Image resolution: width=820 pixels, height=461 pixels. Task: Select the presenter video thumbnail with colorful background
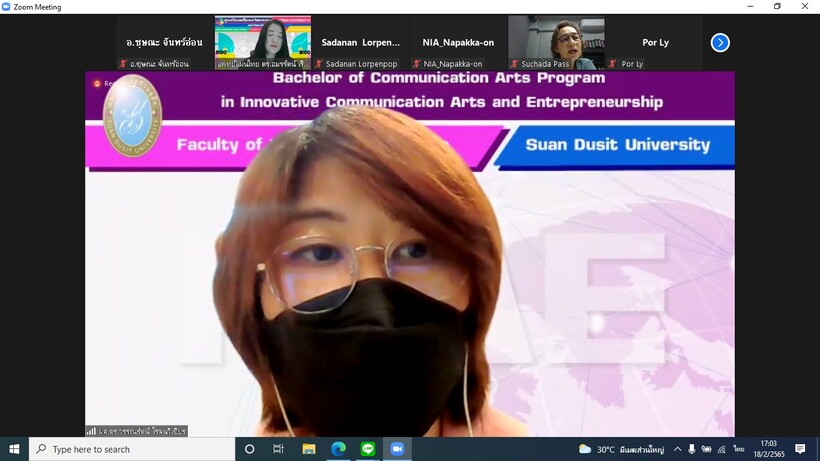pos(263,42)
